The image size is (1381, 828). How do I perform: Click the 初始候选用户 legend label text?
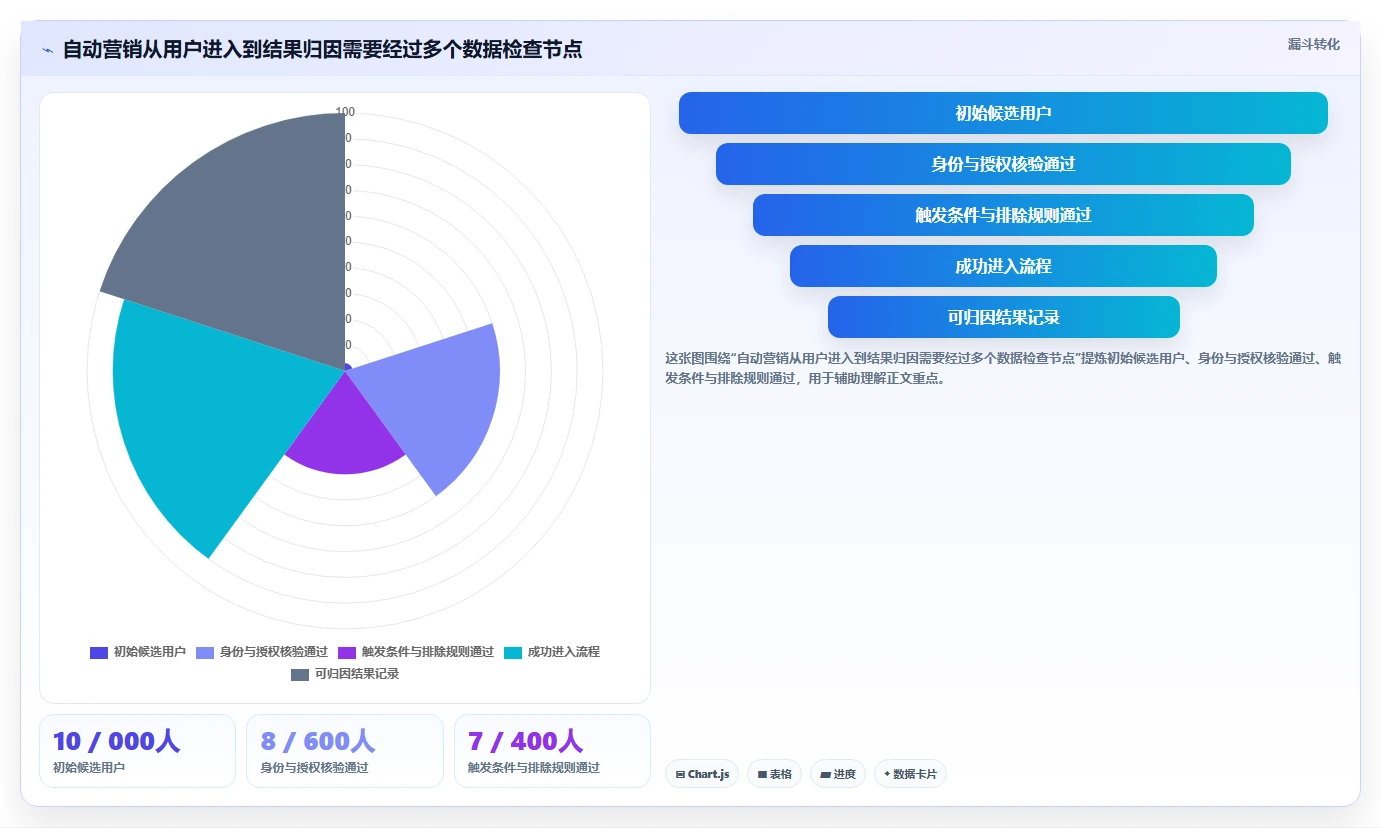coord(150,652)
